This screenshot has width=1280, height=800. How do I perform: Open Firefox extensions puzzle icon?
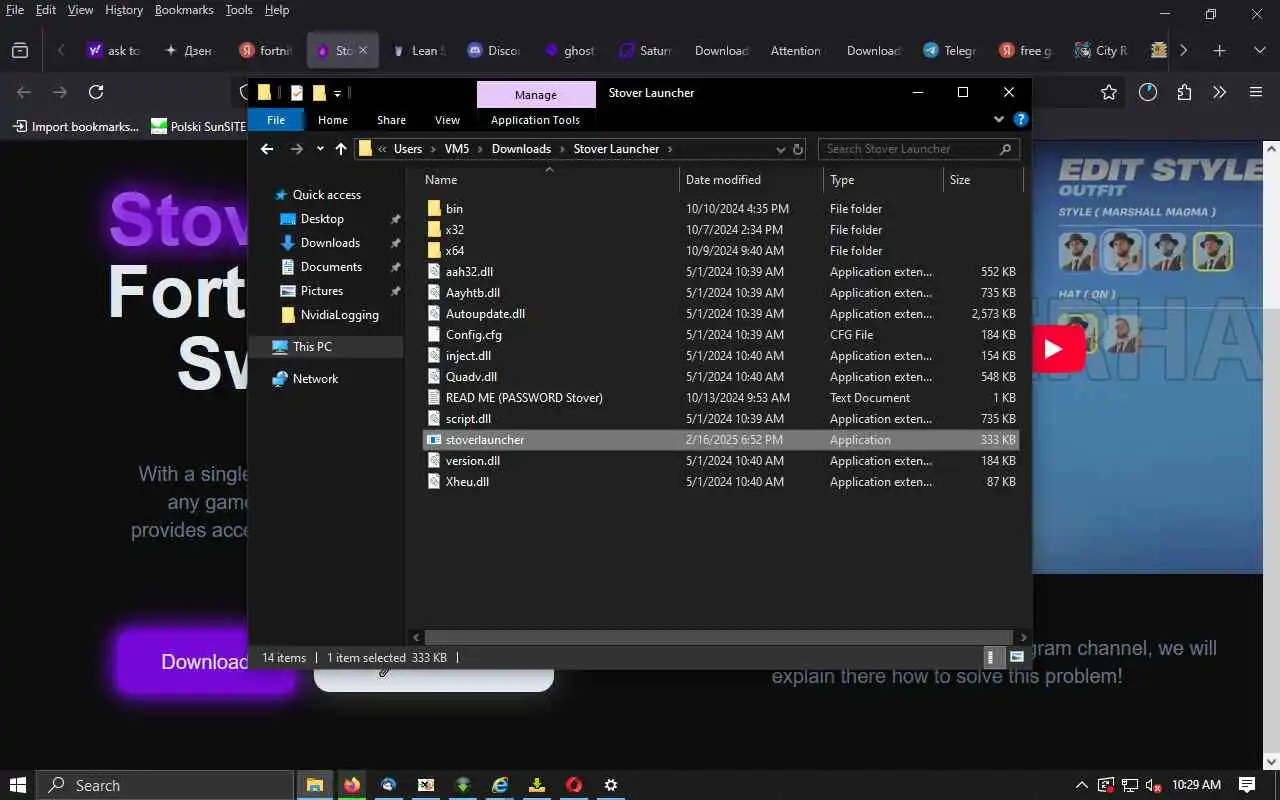click(x=1184, y=92)
